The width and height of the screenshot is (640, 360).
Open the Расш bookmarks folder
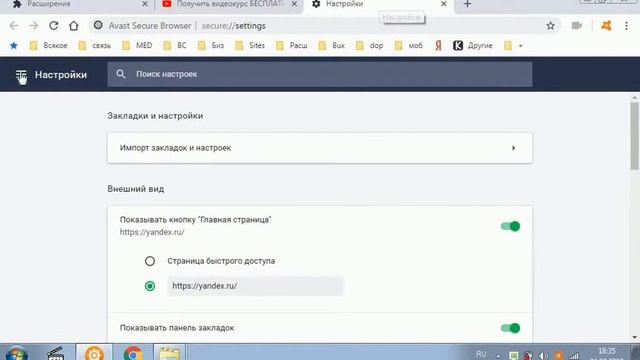(292, 45)
